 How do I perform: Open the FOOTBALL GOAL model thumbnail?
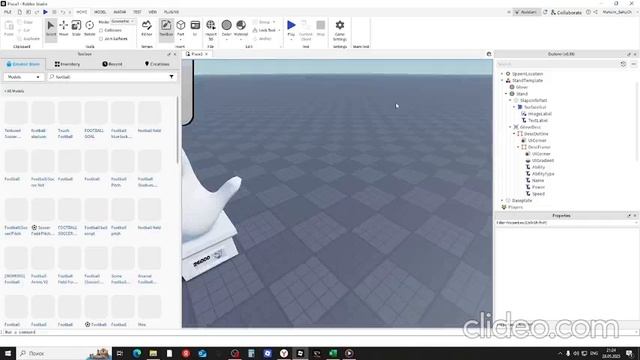(x=96, y=113)
